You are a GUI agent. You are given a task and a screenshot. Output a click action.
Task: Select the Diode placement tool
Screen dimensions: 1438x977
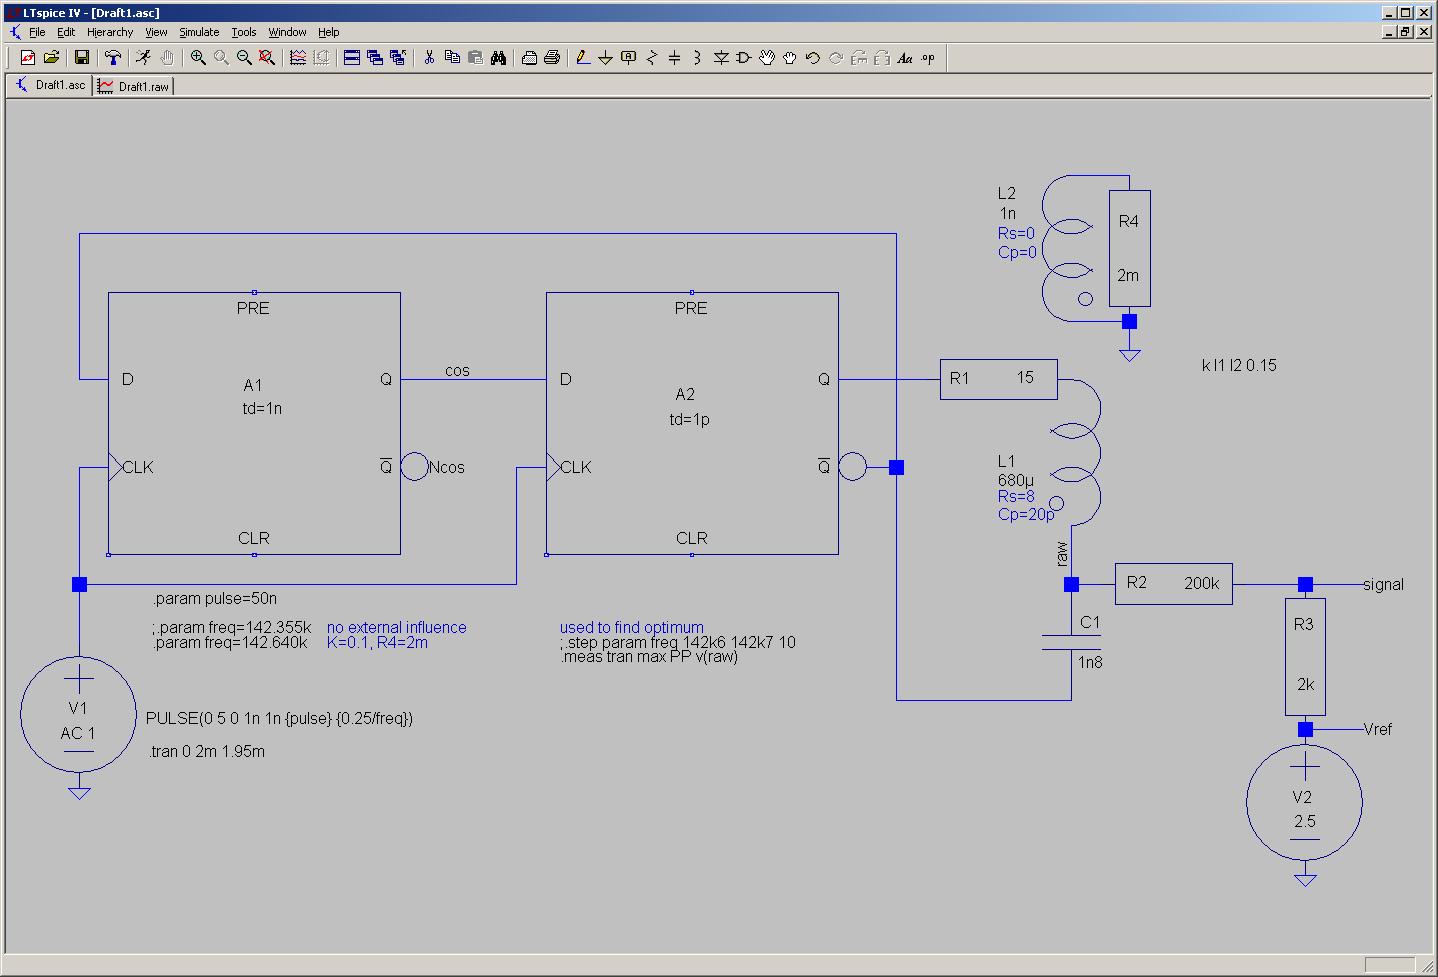pyautogui.click(x=720, y=58)
